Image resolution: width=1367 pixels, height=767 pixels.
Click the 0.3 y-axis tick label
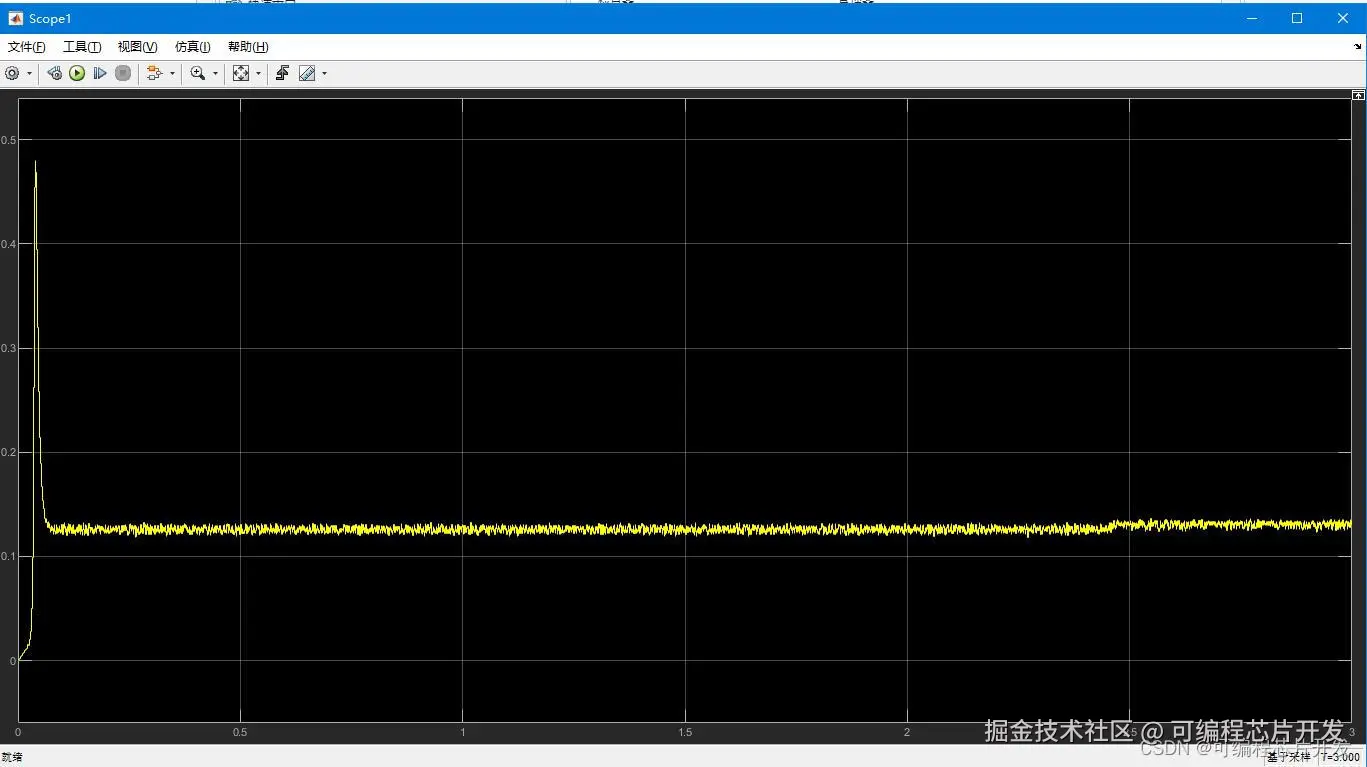click(9, 348)
